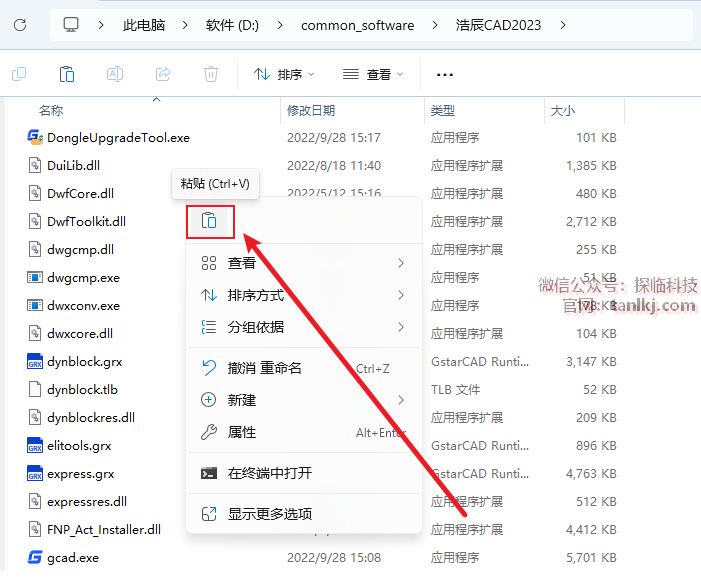Click the delete trash icon in toolbar
The width and height of the screenshot is (701, 582).
point(211,74)
